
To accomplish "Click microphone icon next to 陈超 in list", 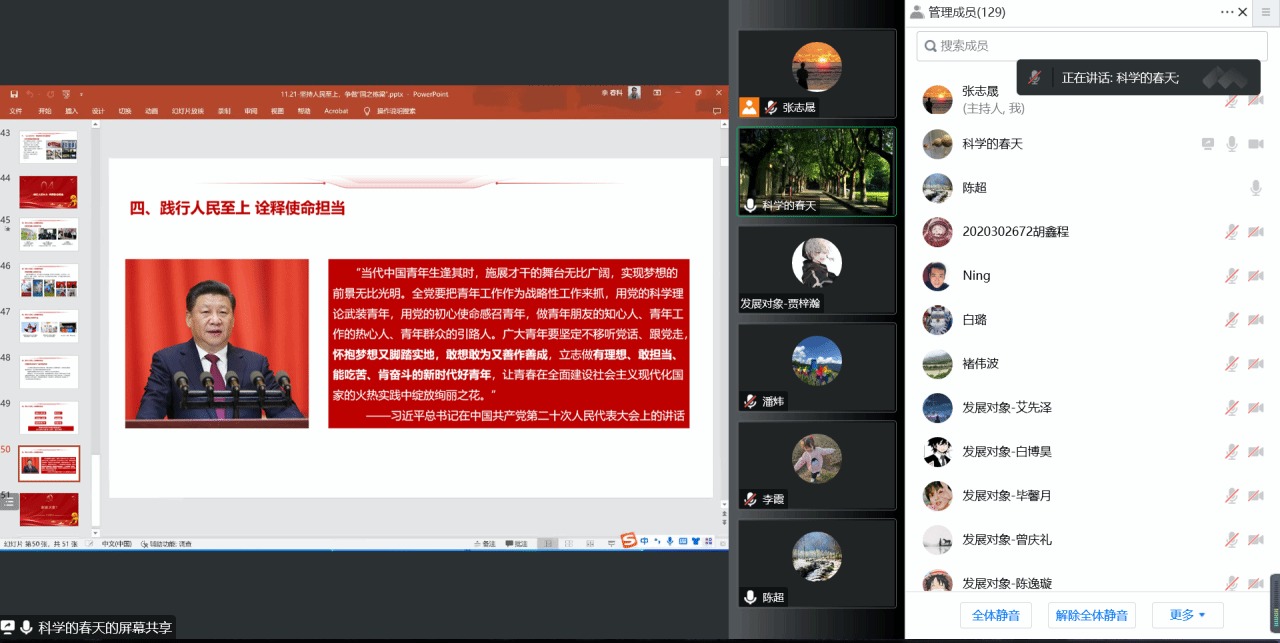I will point(1255,188).
